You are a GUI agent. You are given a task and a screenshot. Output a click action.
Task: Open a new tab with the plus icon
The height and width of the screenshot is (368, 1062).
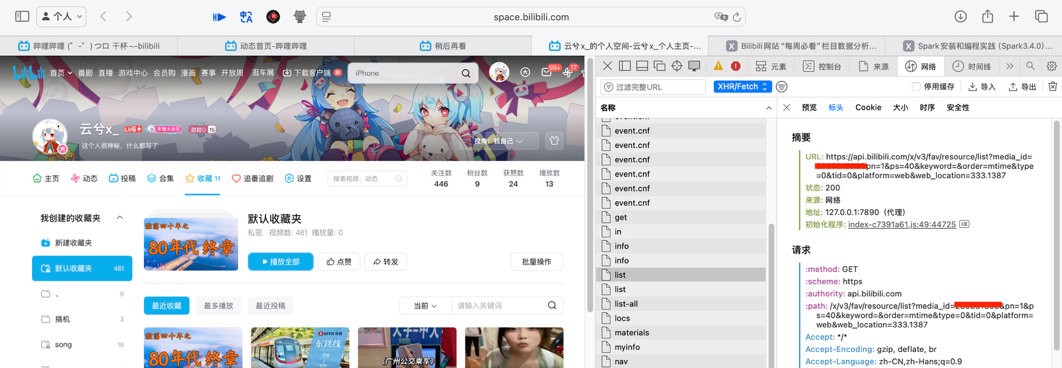(1014, 16)
